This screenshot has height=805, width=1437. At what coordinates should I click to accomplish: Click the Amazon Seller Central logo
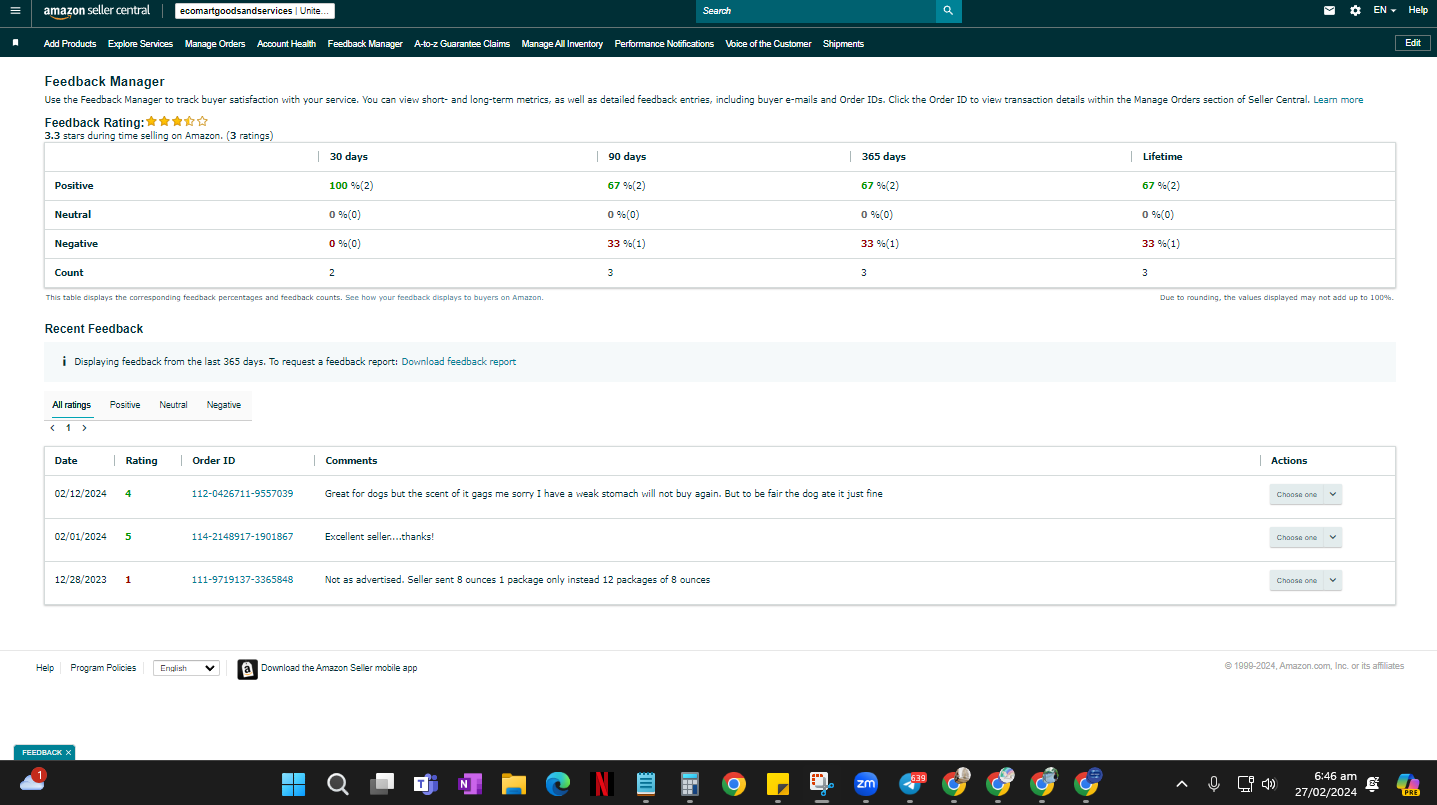point(97,11)
